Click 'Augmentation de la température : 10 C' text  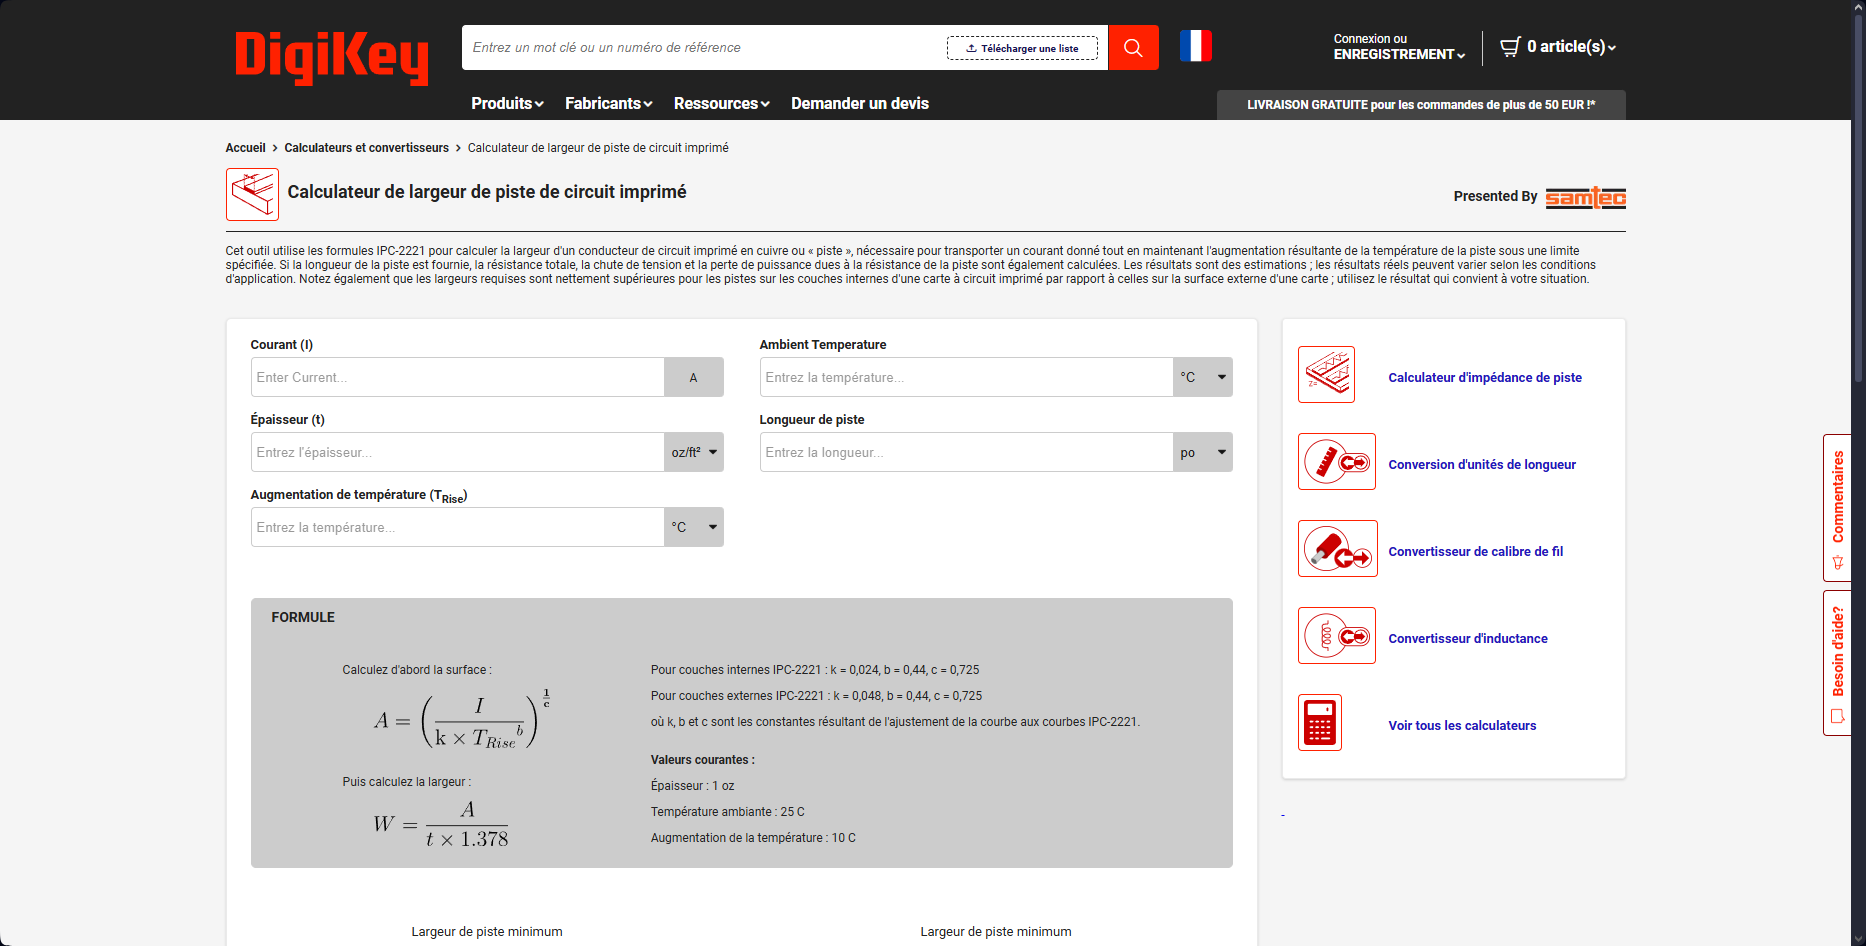pyautogui.click(x=753, y=838)
